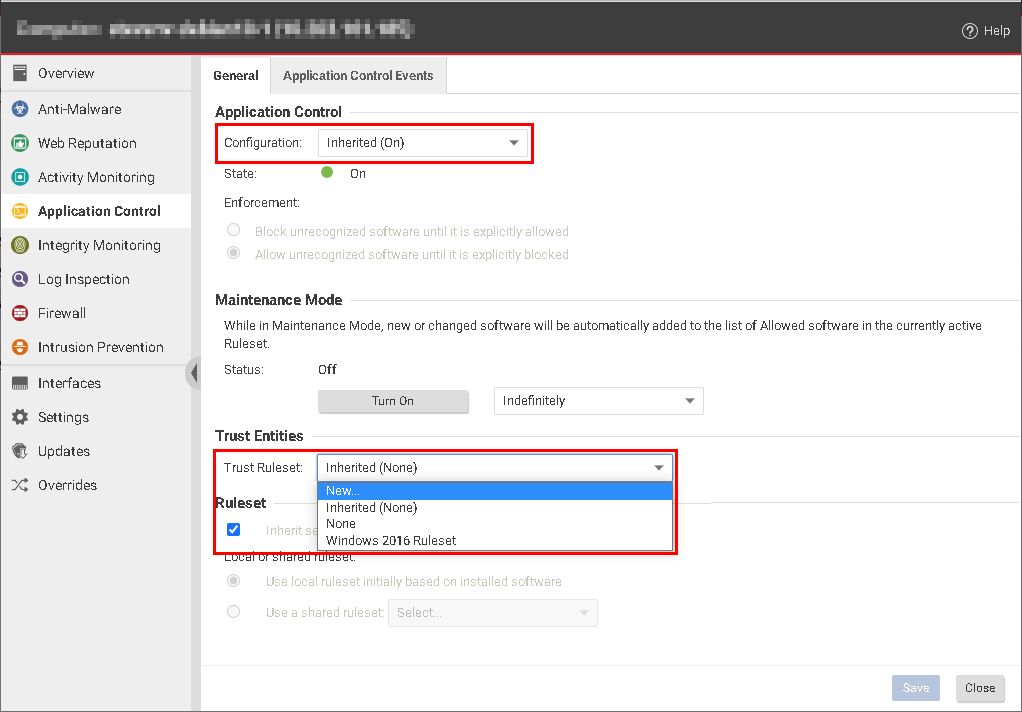Viewport: 1022px width, 712px height.
Task: Open the Configuration dropdown
Action: pyautogui.click(x=424, y=142)
